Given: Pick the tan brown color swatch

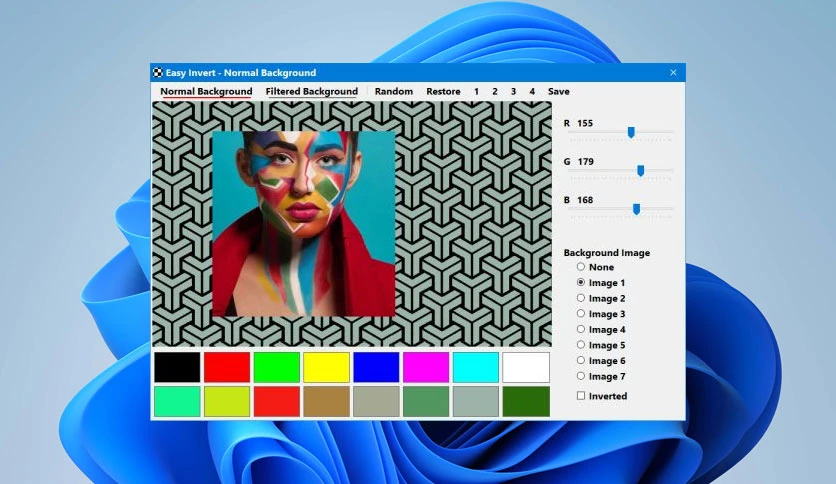Looking at the screenshot, I should 326,401.
